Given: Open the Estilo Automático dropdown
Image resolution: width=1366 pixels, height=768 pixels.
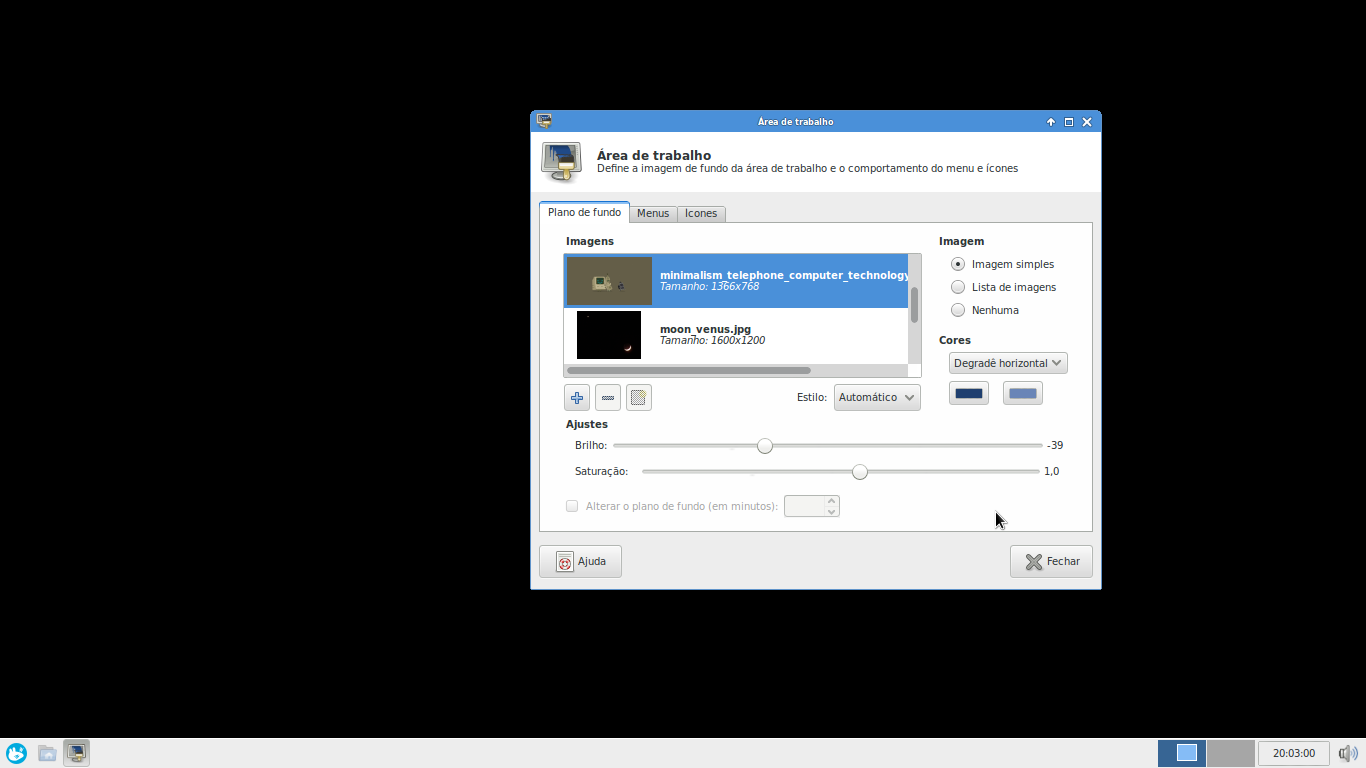Looking at the screenshot, I should point(877,397).
